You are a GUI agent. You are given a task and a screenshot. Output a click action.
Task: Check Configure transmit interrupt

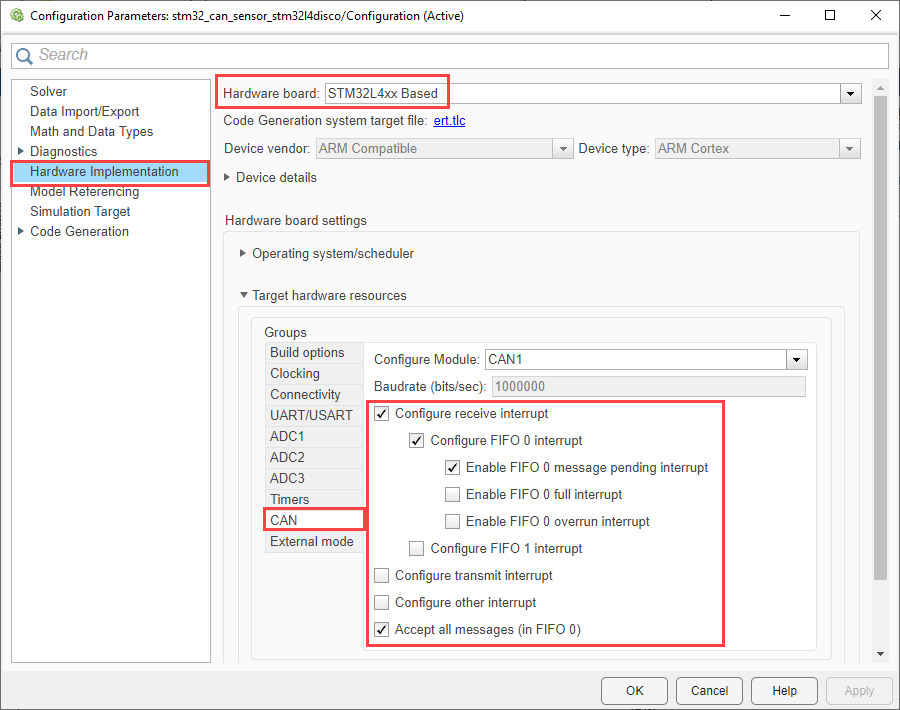pyautogui.click(x=382, y=575)
